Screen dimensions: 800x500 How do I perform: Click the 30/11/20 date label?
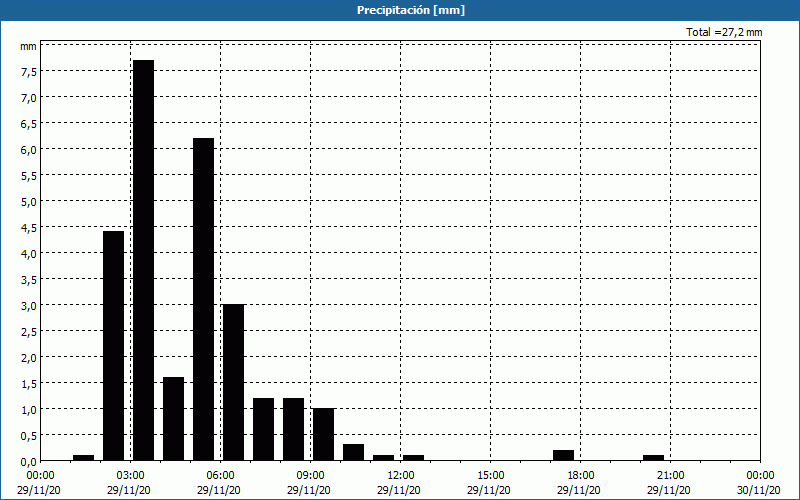tap(759, 490)
